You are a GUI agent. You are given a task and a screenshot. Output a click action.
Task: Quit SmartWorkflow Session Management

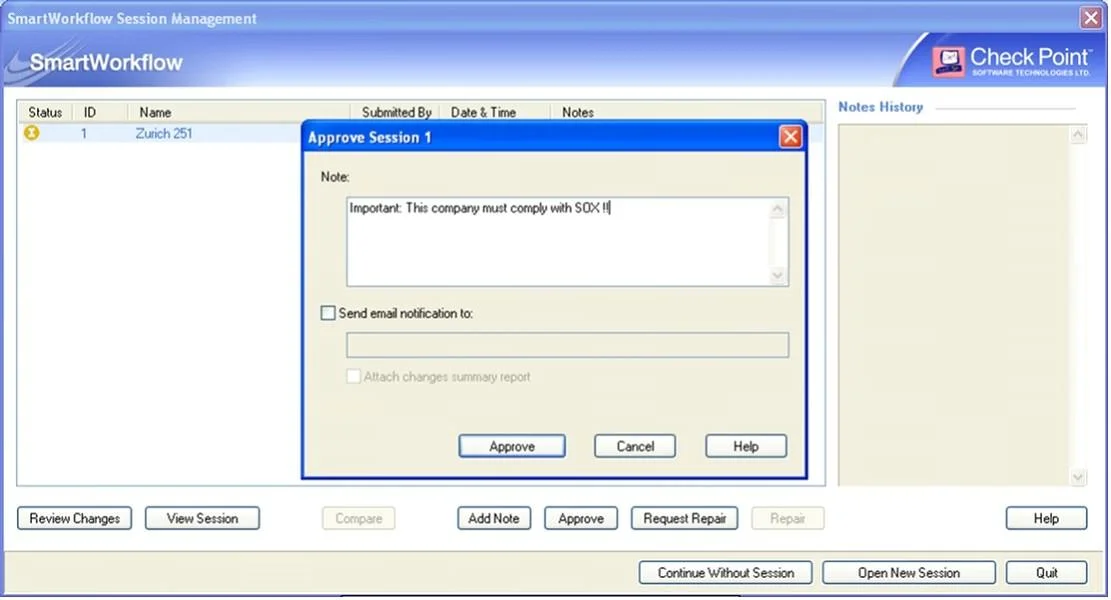pos(1047,572)
